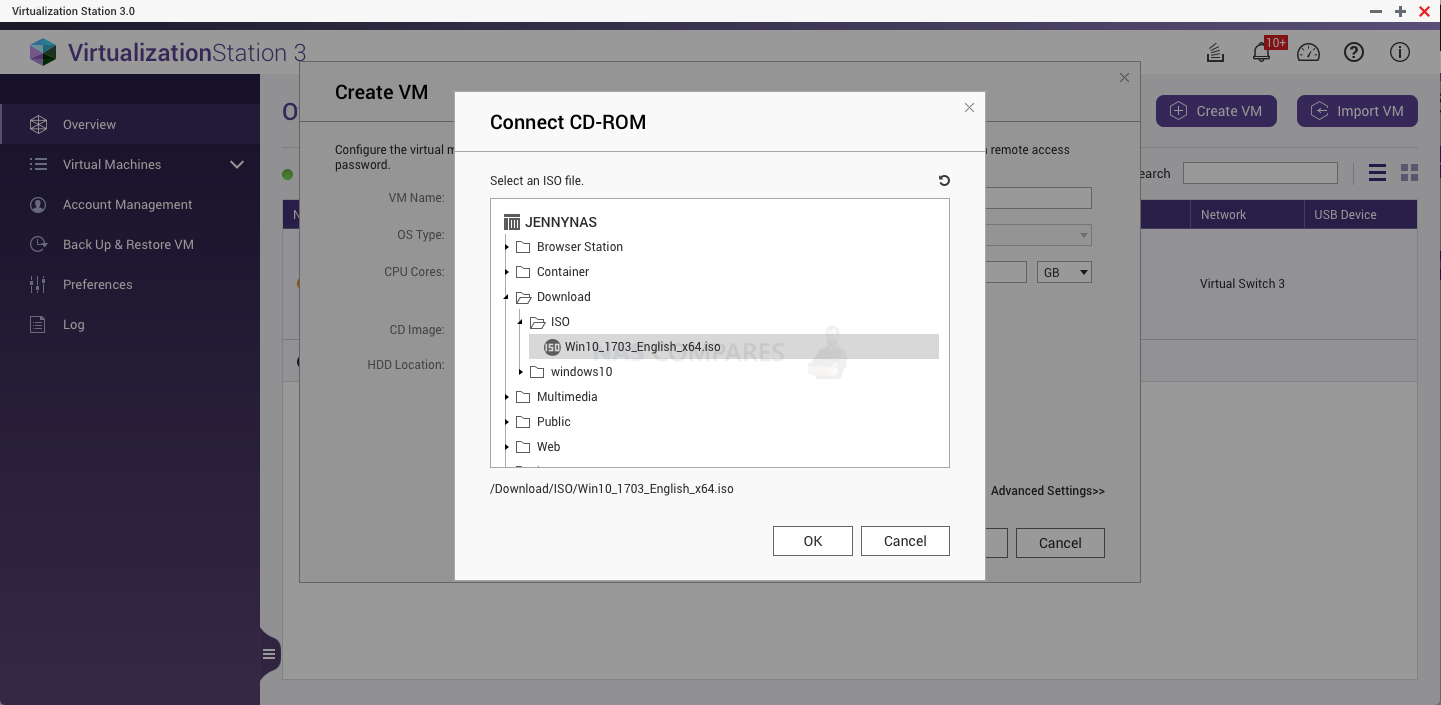1441x705 pixels.
Task: Switch to grid view icon
Action: [1409, 173]
